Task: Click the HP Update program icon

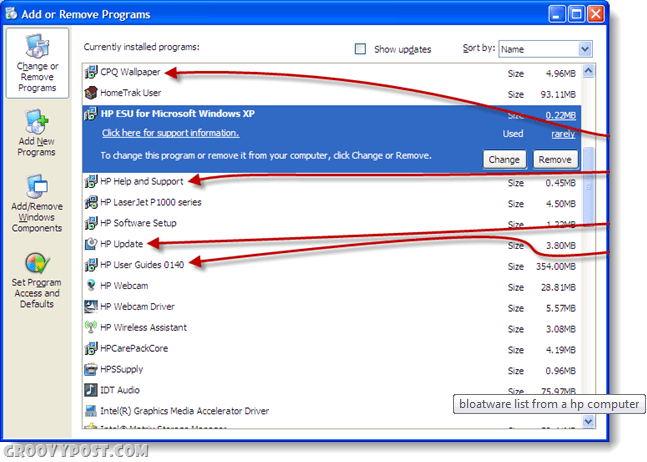Action: point(91,244)
